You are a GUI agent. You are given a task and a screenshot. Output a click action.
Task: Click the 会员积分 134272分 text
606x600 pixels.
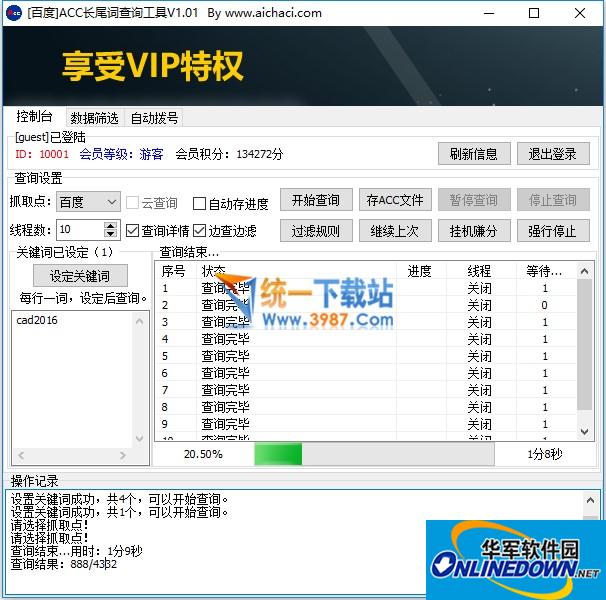click(229, 154)
